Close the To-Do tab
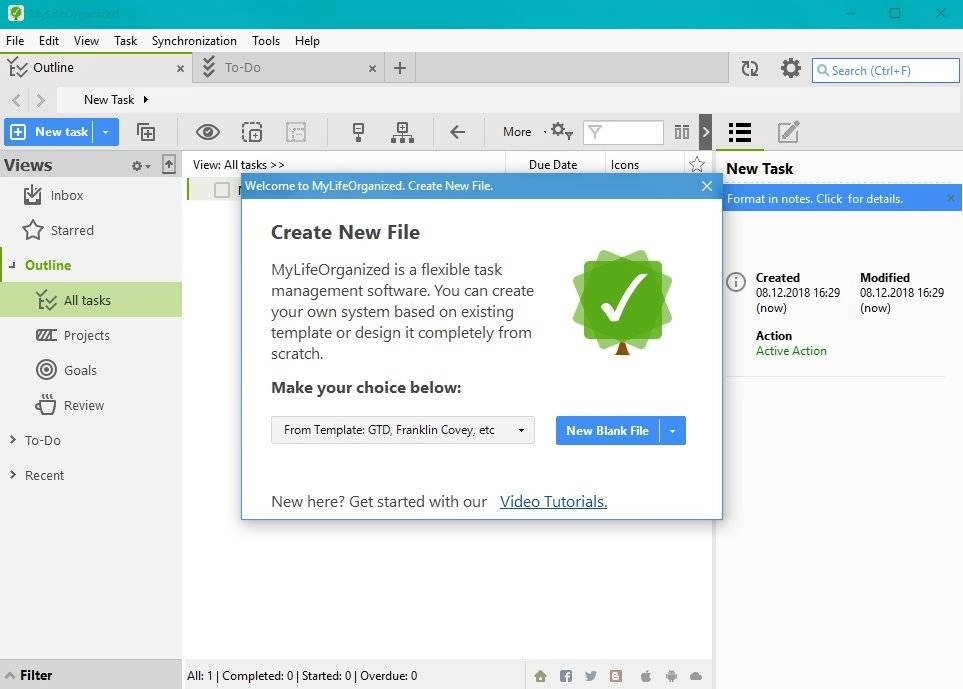The image size is (963, 689). 372,69
